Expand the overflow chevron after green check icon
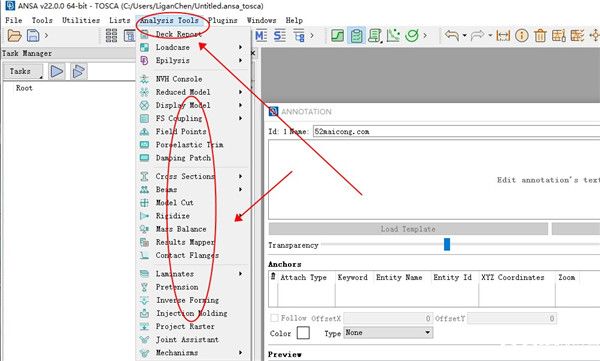This screenshot has height=361, width=600. pyautogui.click(x=425, y=36)
